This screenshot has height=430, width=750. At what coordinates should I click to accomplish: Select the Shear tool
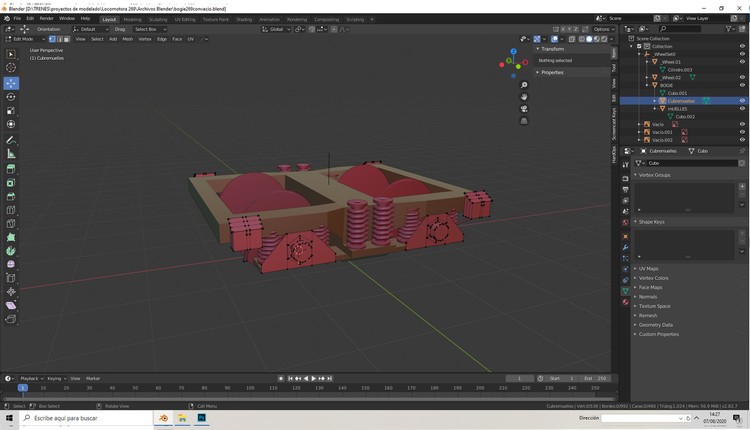11,305
